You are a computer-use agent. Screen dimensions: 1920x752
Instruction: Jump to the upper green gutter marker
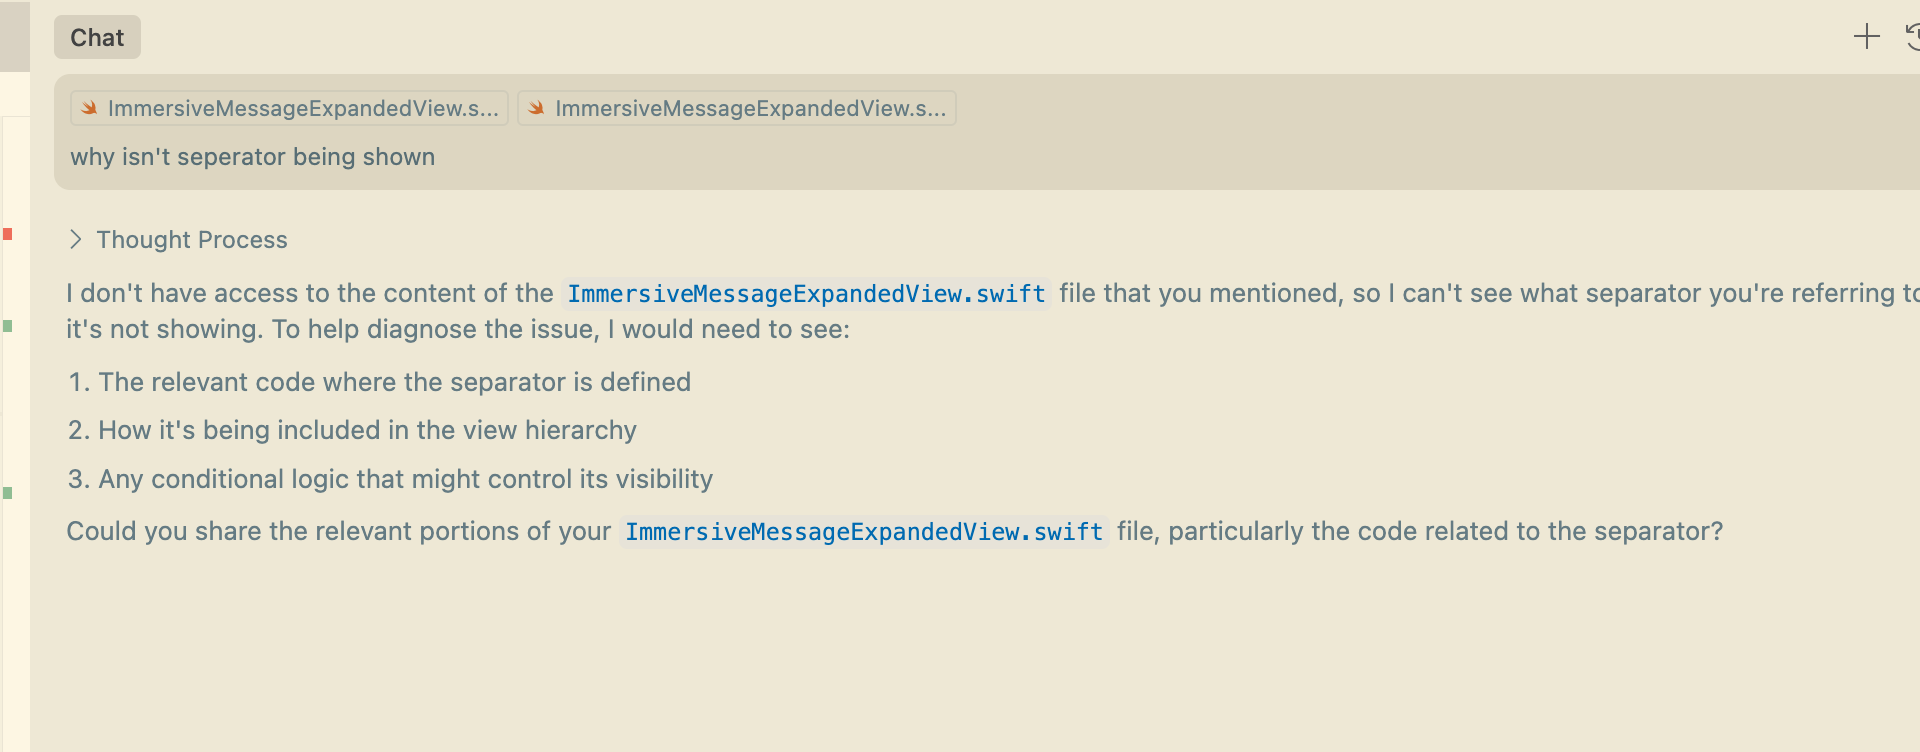[7, 326]
